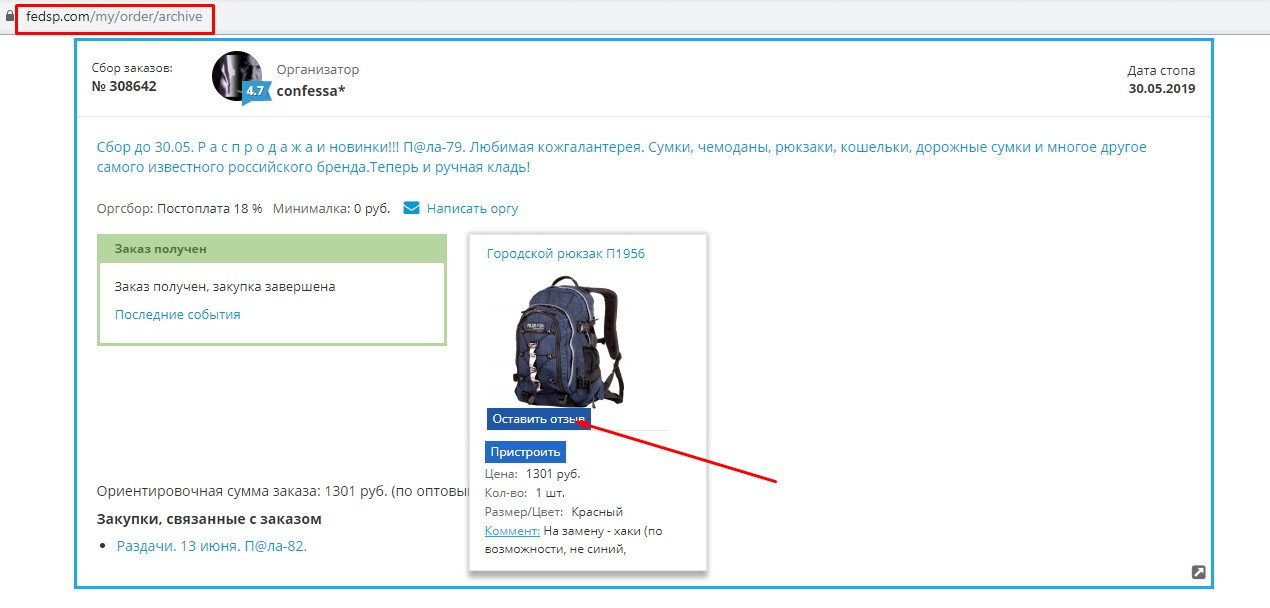Viewport: 1270px width, 608px height.
Task: Click the Организатор label above the name
Action: (318, 69)
